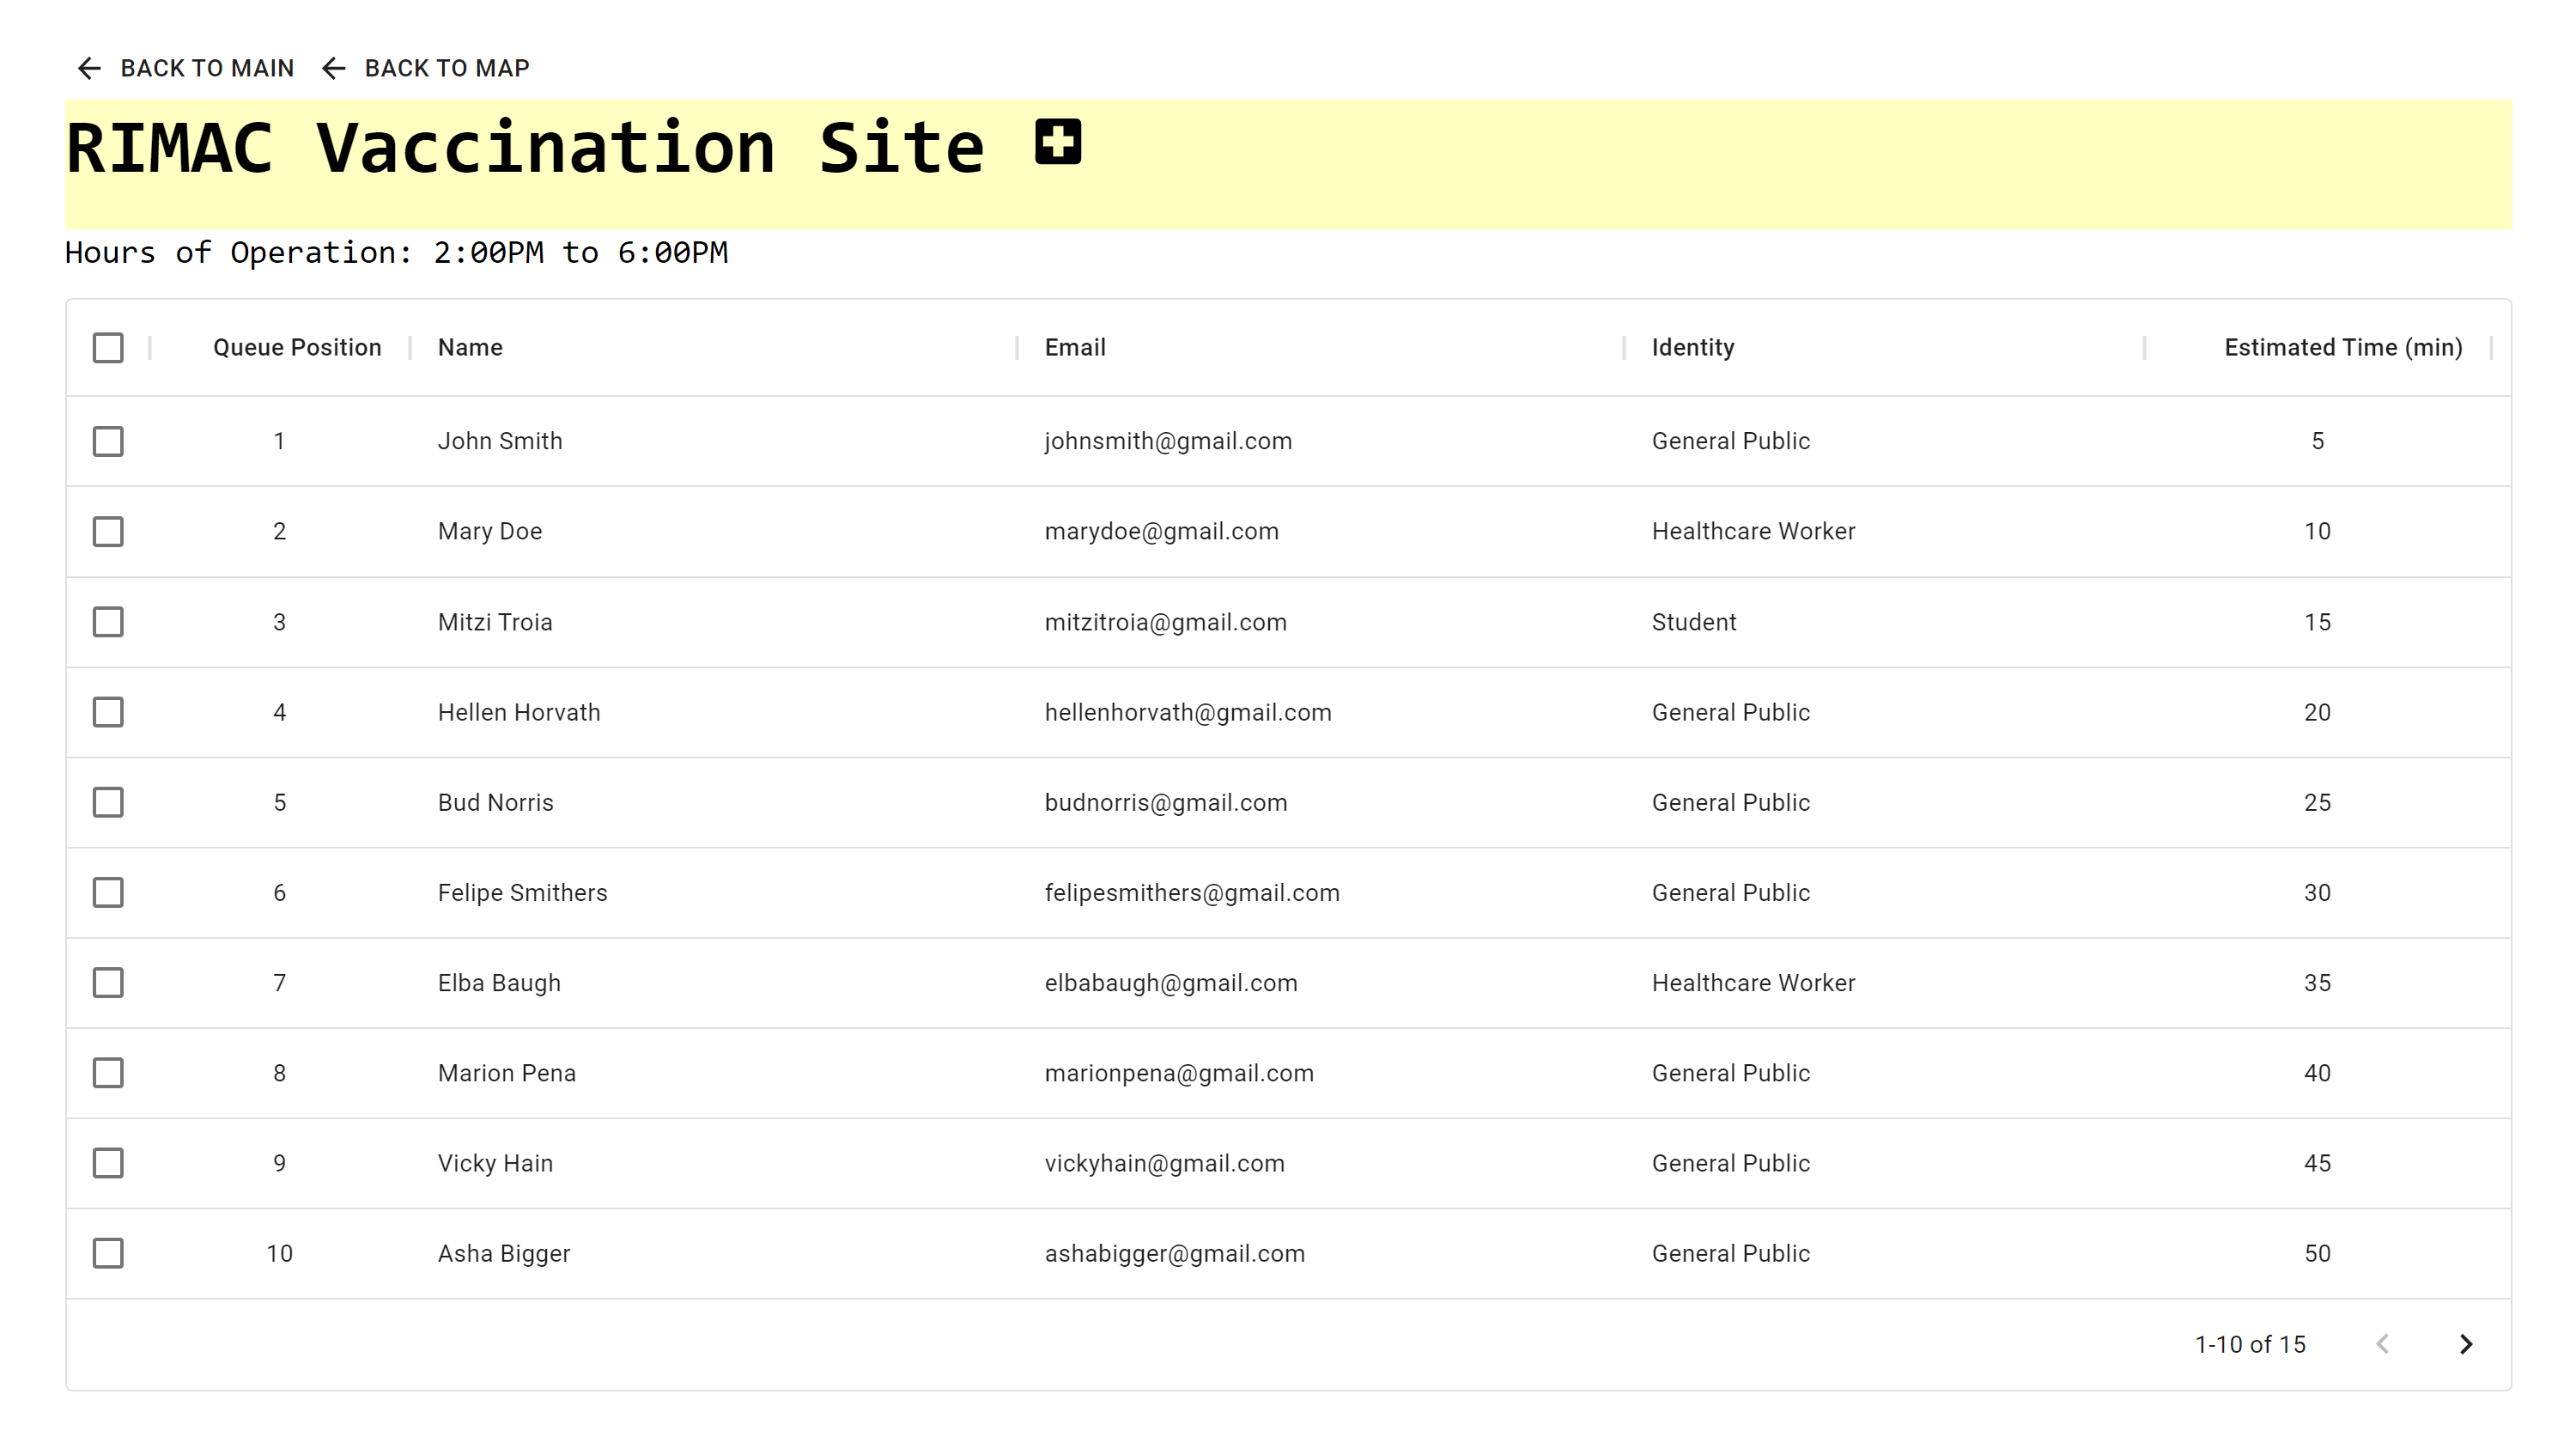Viewport: 2576px width, 1455px height.
Task: Click the column separator after Name header
Action: coord(1017,348)
